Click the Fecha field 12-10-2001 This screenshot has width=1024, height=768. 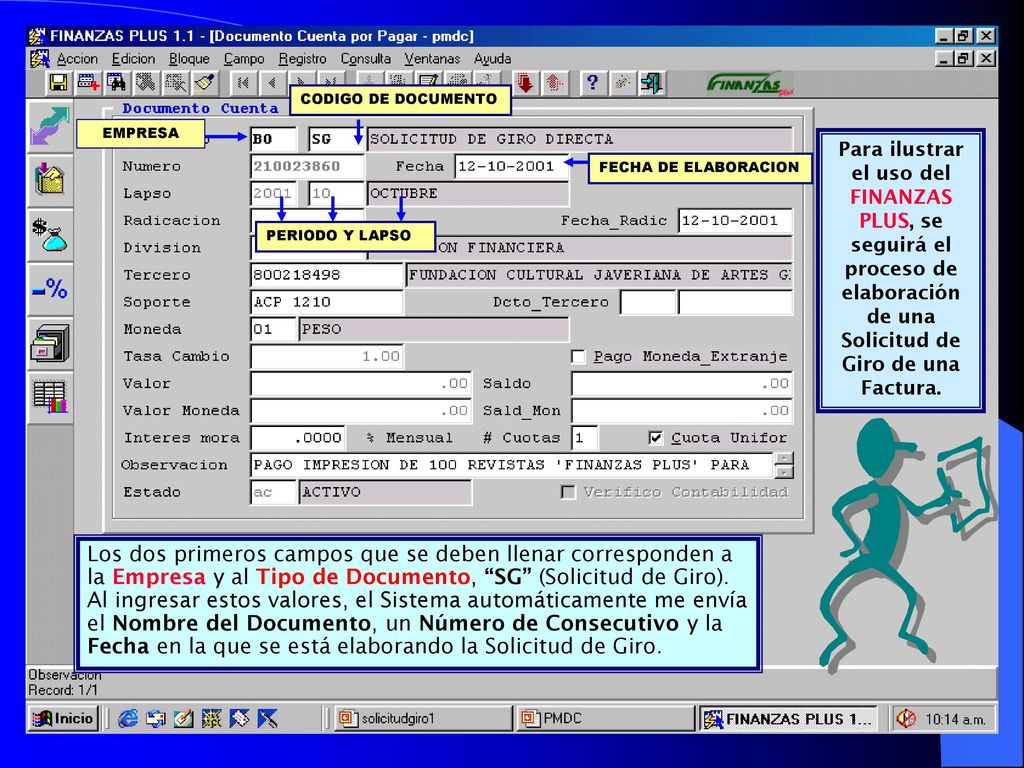(x=512, y=167)
